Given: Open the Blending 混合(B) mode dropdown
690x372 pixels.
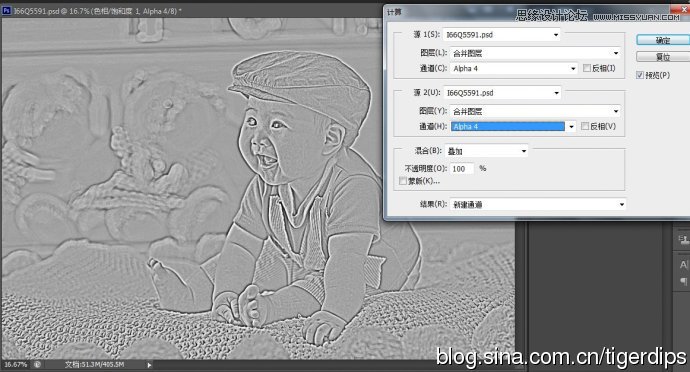Looking at the screenshot, I should 487,151.
